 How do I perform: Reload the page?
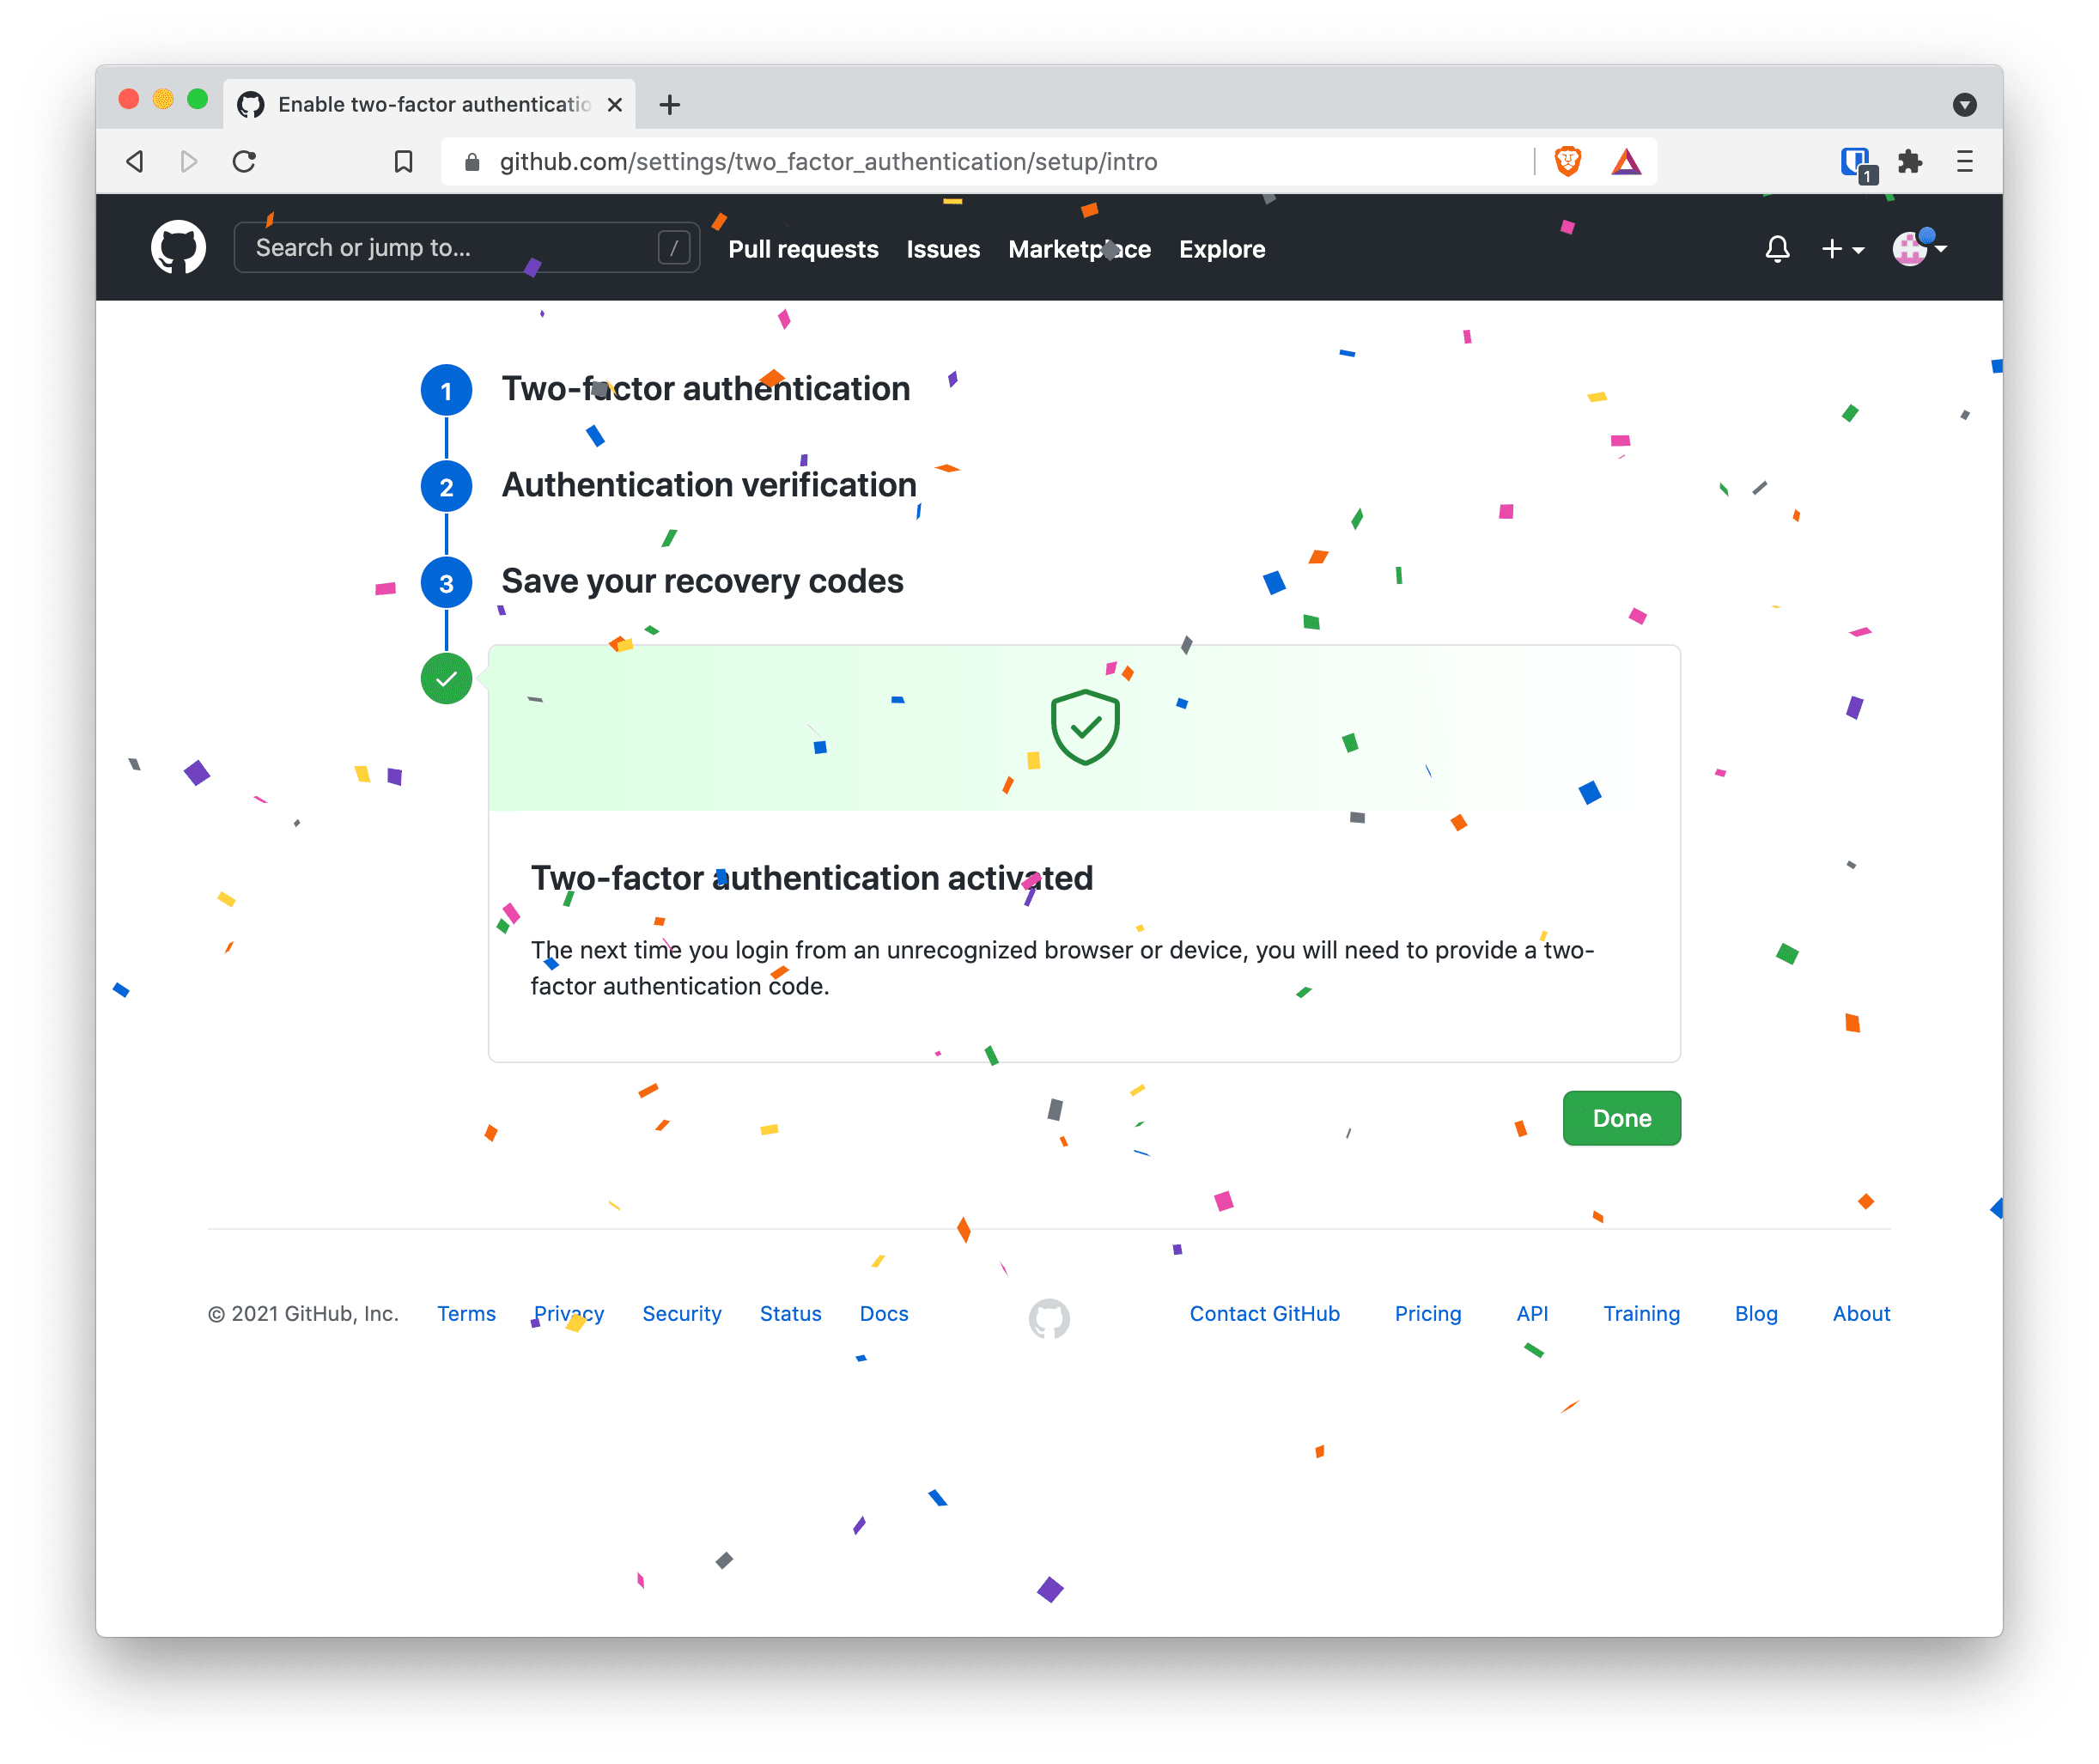pos(244,161)
